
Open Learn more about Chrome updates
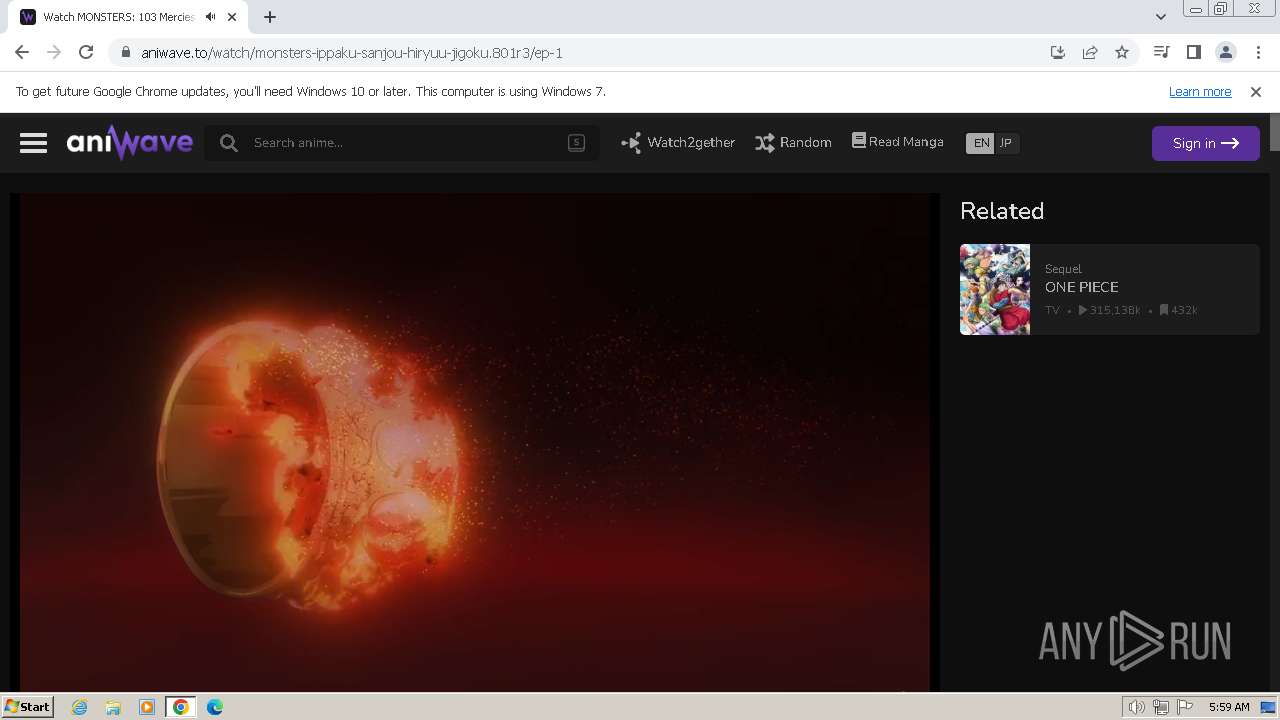pos(1200,92)
